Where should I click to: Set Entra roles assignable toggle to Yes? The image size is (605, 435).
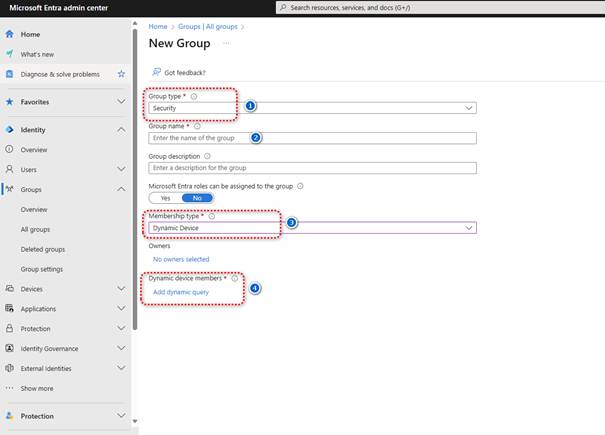coord(166,198)
